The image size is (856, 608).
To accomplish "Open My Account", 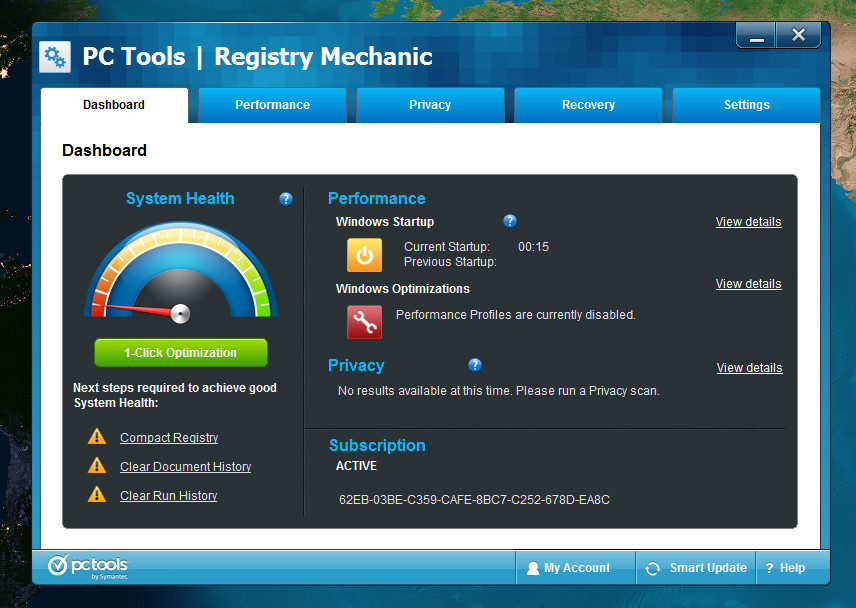I will point(576,568).
